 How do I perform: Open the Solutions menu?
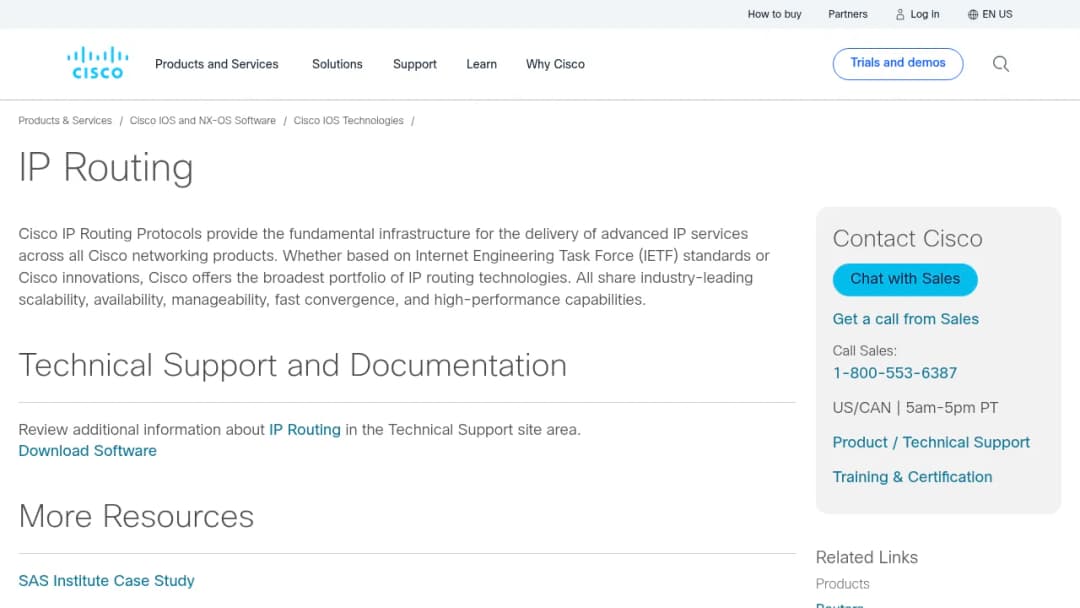pos(337,64)
